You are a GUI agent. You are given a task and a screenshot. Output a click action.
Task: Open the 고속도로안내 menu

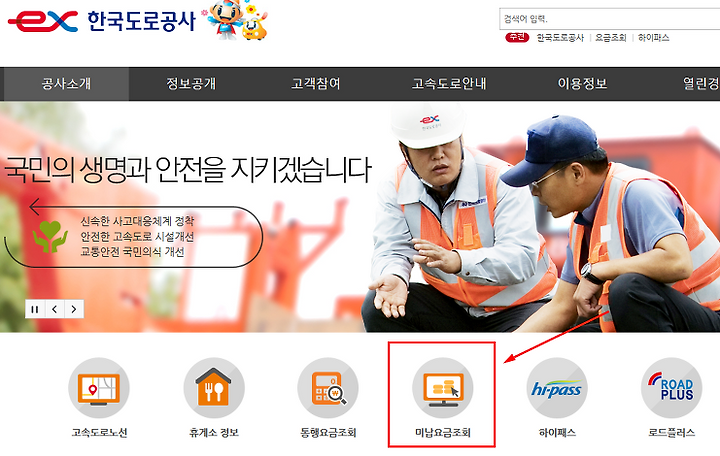[449, 84]
